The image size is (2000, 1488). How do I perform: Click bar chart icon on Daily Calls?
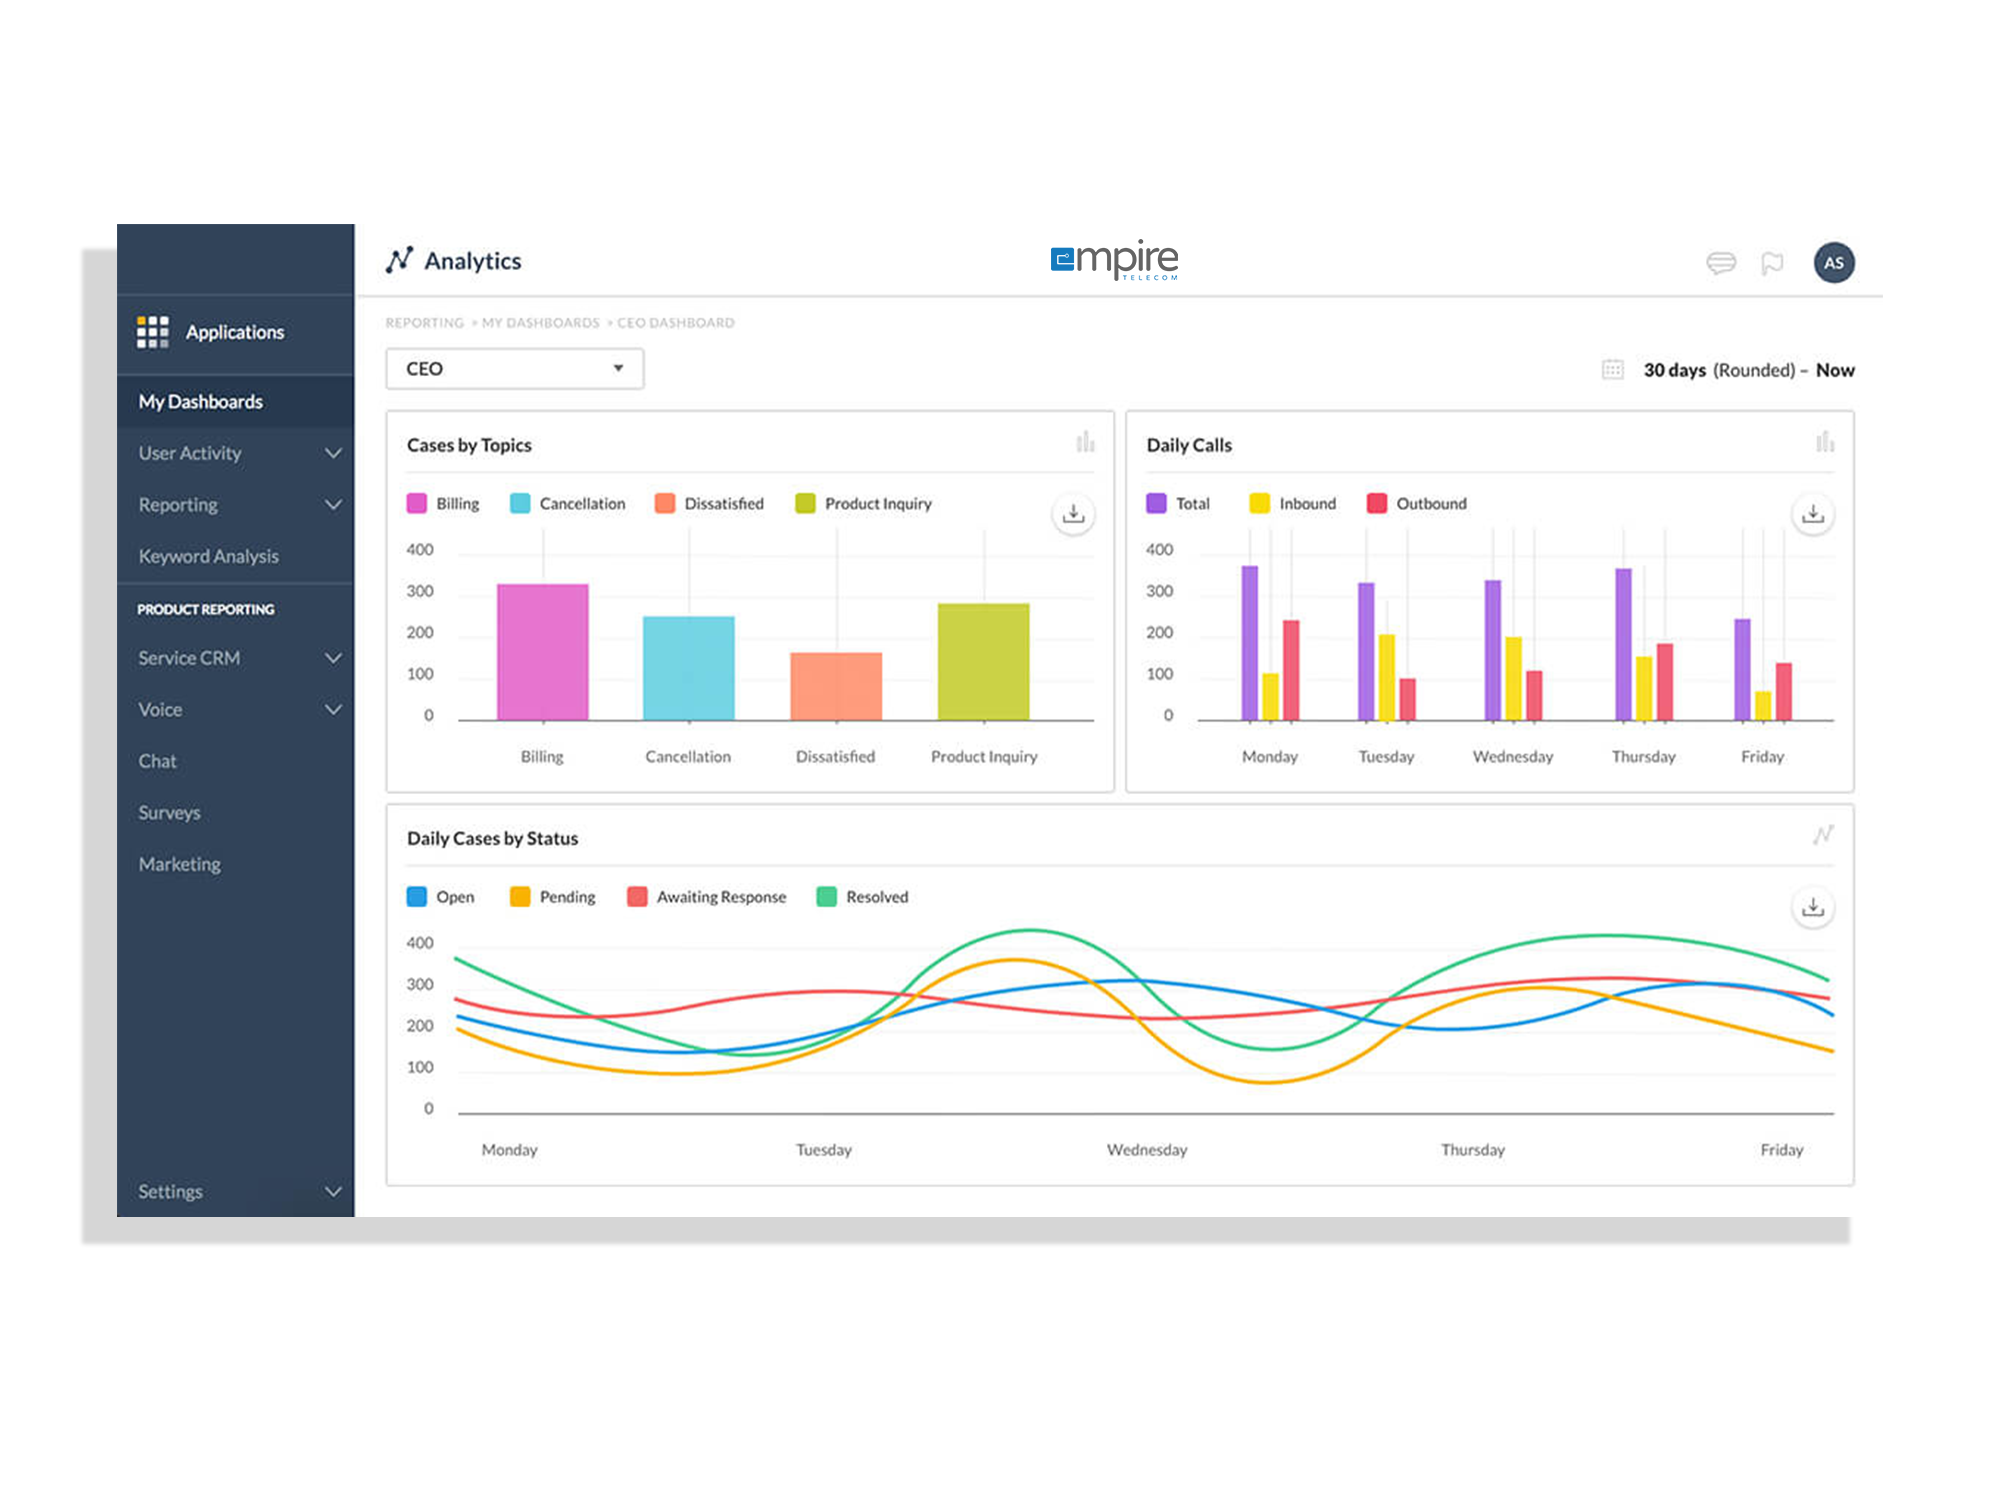pyautogui.click(x=1825, y=442)
